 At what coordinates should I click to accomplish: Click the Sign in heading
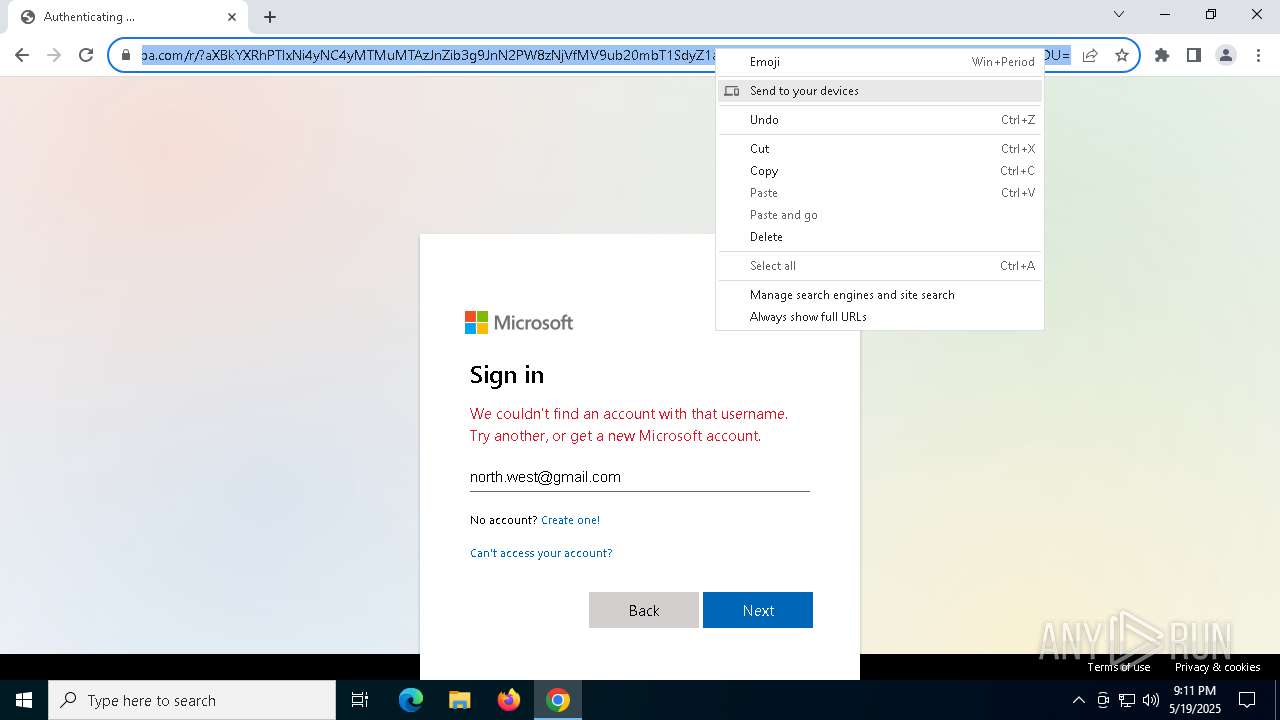coord(507,375)
